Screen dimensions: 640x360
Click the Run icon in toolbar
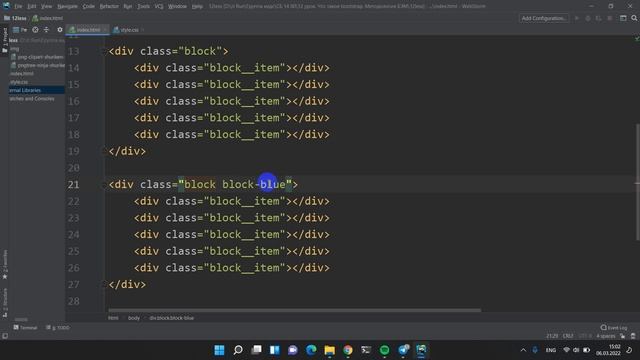pyautogui.click(x=577, y=18)
